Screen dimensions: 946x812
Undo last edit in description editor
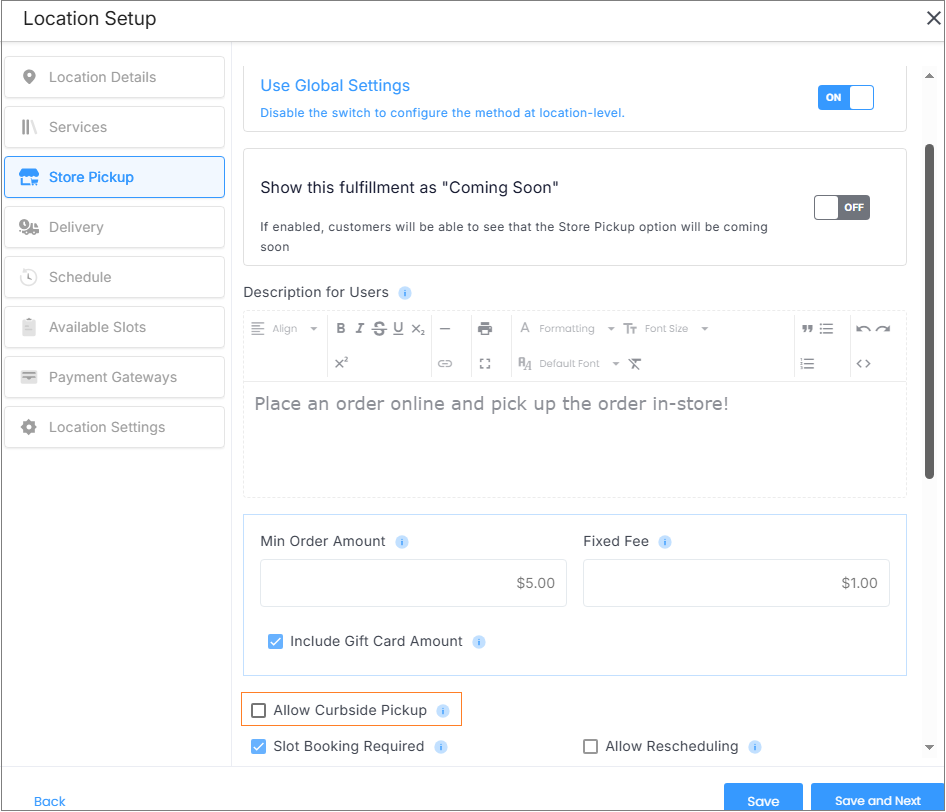863,329
